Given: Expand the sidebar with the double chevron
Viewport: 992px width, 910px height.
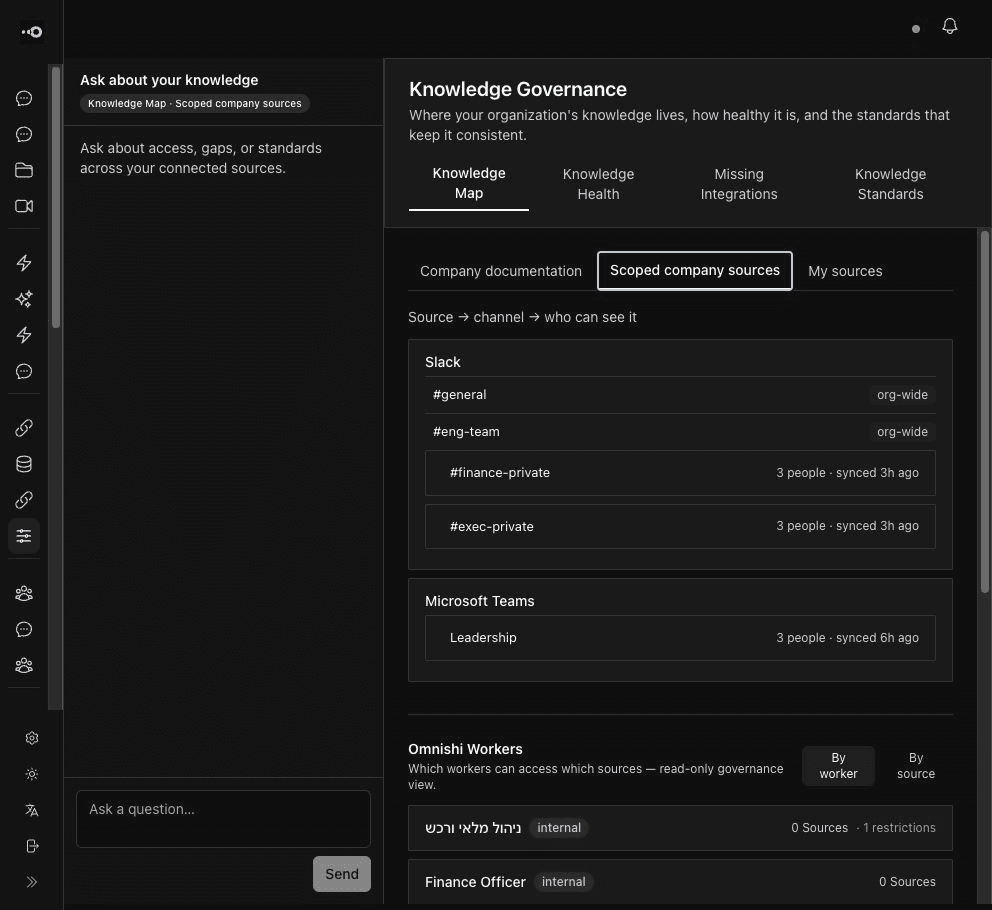Looking at the screenshot, I should point(32,882).
